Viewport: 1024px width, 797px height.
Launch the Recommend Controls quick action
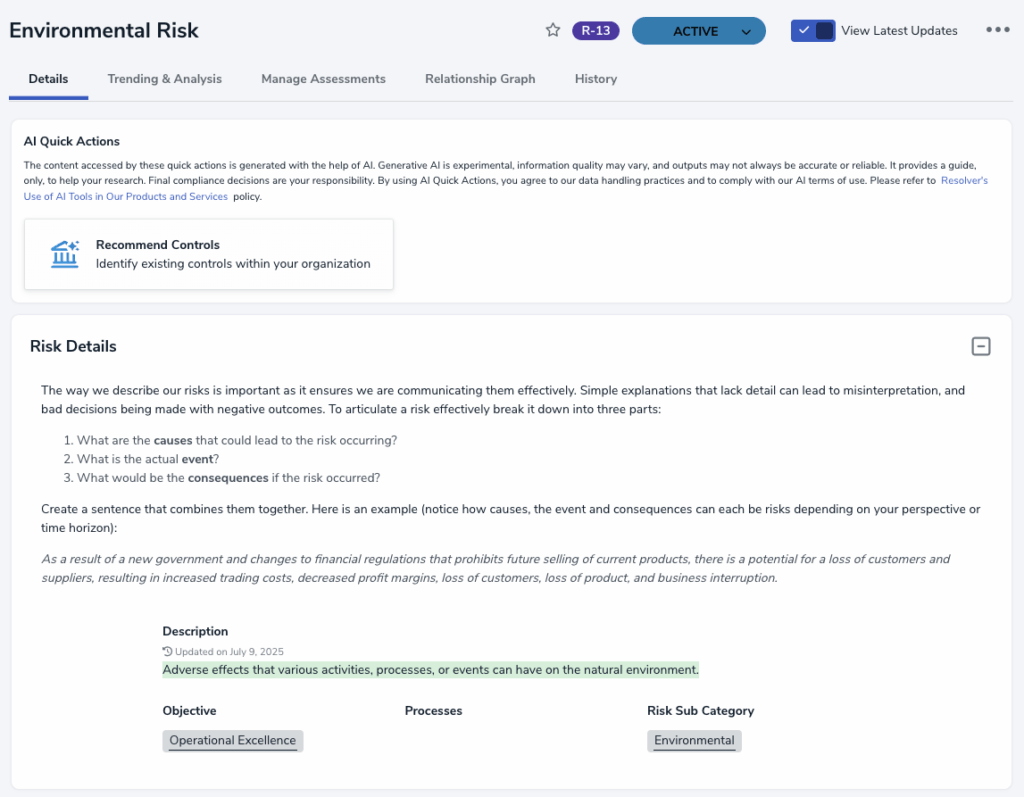209,254
